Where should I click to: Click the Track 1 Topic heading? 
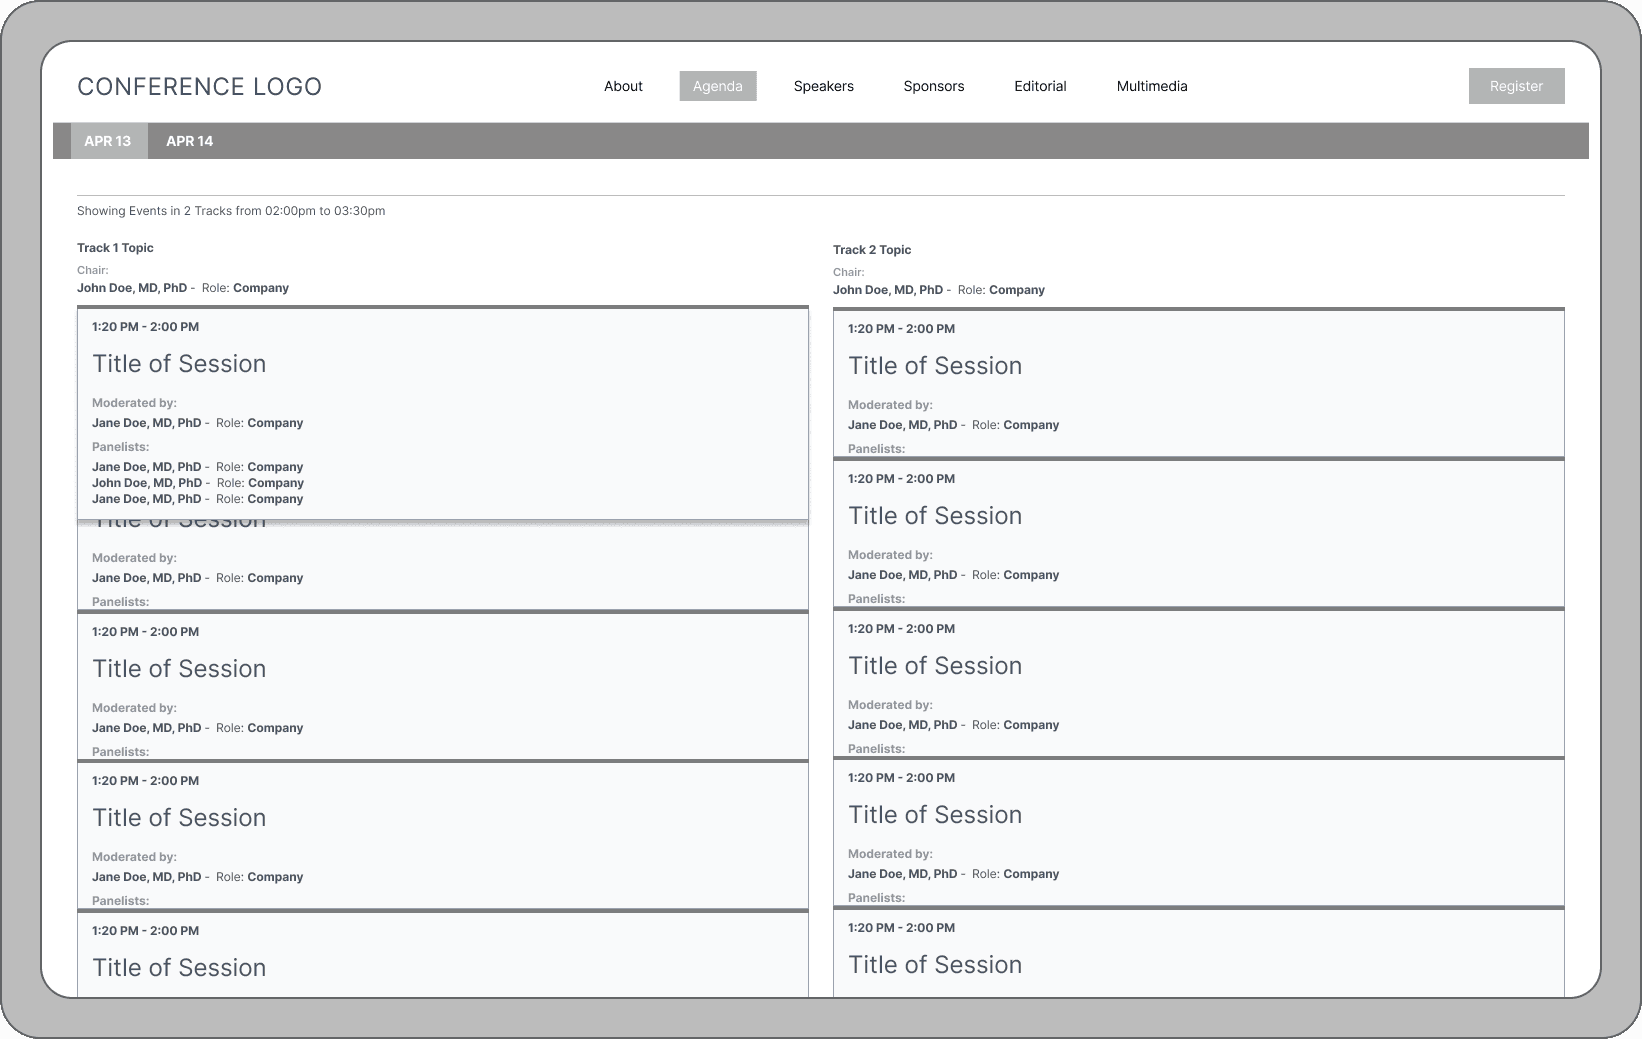click(x=115, y=248)
